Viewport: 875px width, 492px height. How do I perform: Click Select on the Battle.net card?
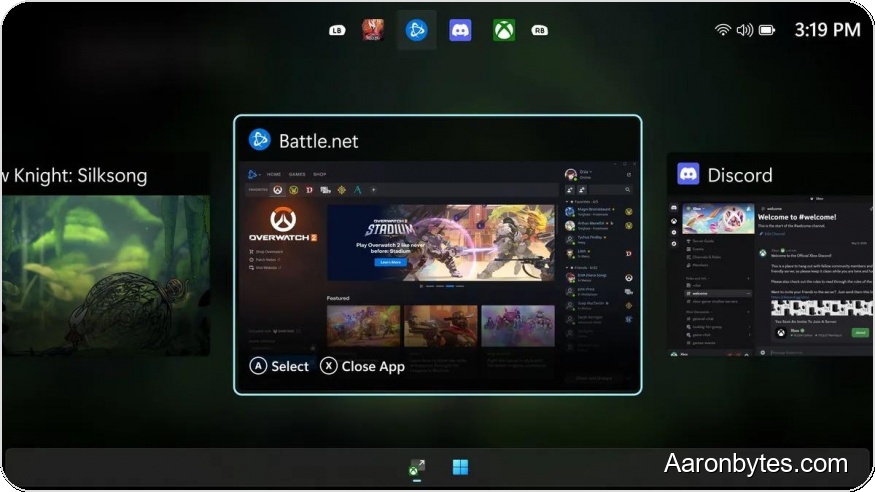pos(279,366)
